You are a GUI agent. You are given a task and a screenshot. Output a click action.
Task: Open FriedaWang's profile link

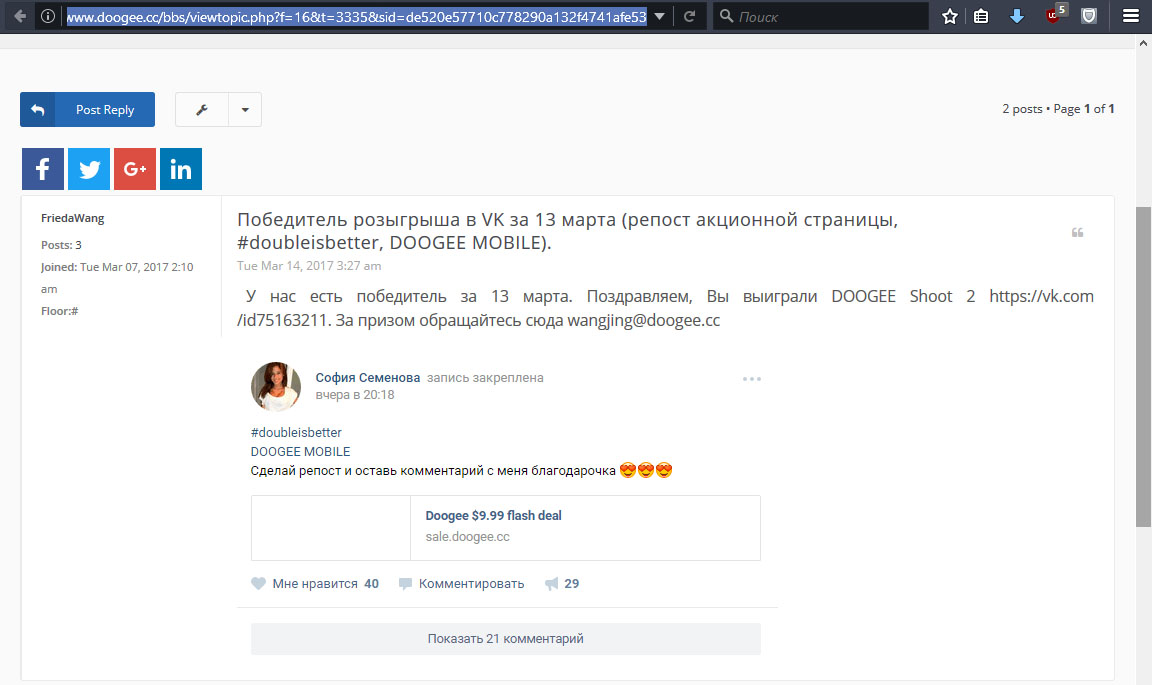73,218
